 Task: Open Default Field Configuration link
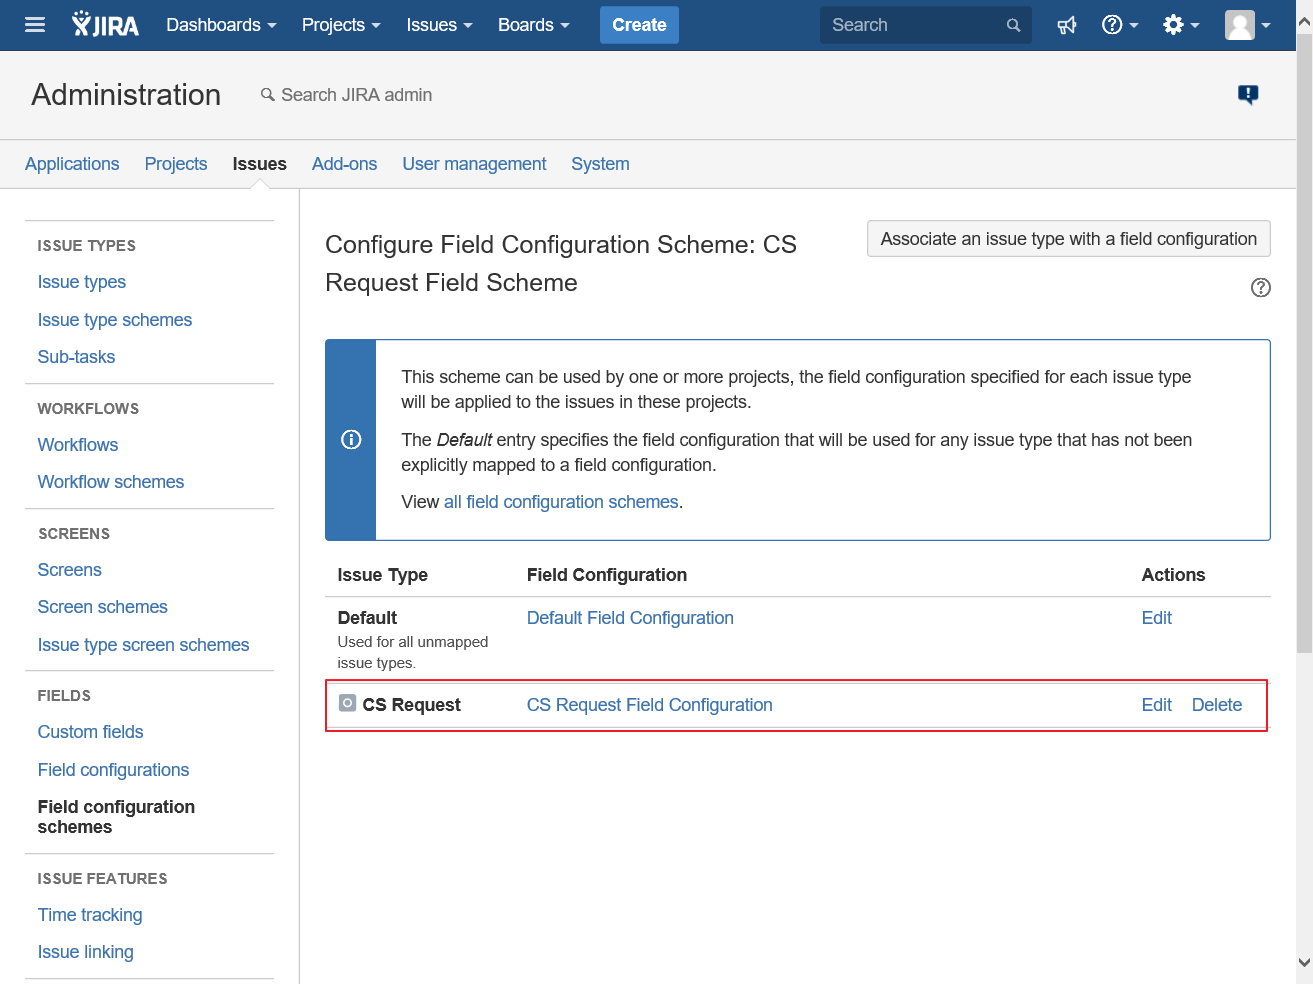[x=630, y=618]
